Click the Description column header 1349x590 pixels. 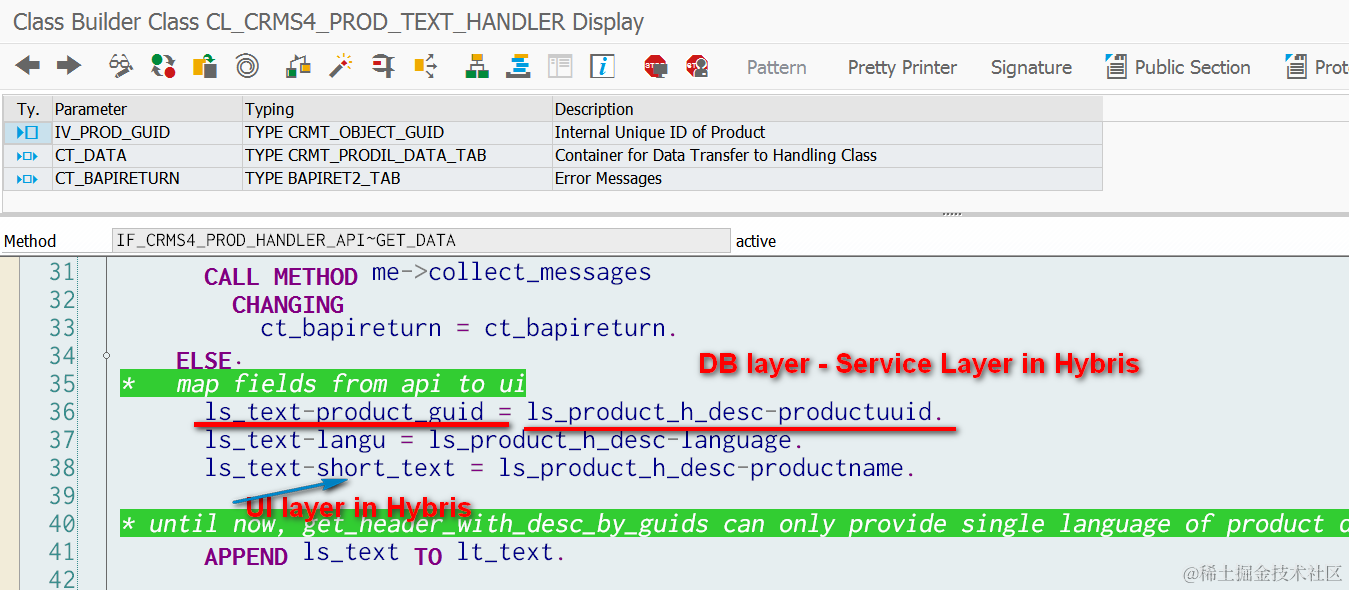pyautogui.click(x=827, y=109)
